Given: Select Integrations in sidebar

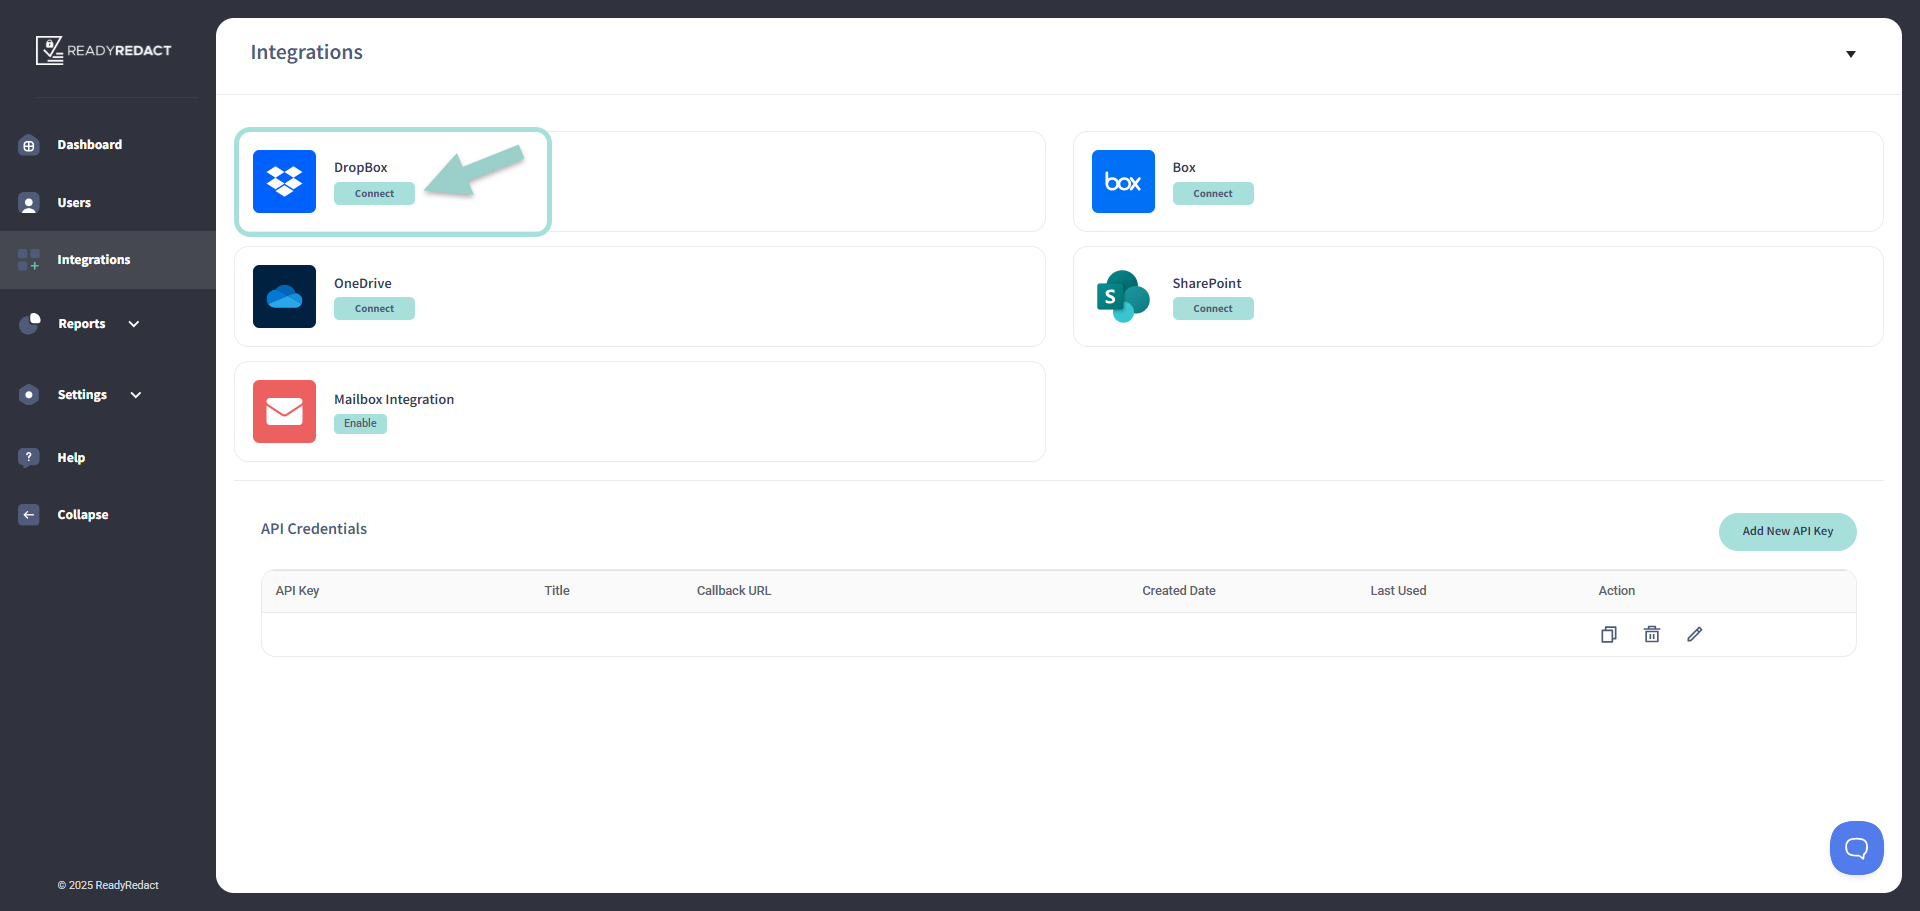Looking at the screenshot, I should point(94,260).
